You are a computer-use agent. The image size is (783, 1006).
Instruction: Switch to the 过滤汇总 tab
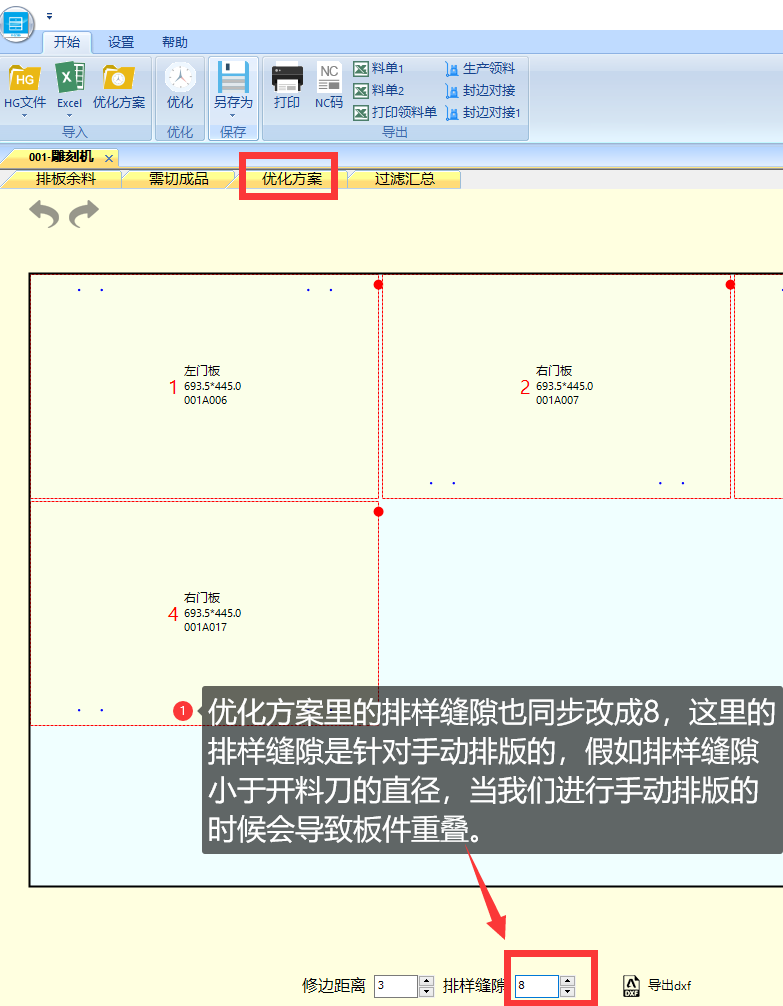404,179
